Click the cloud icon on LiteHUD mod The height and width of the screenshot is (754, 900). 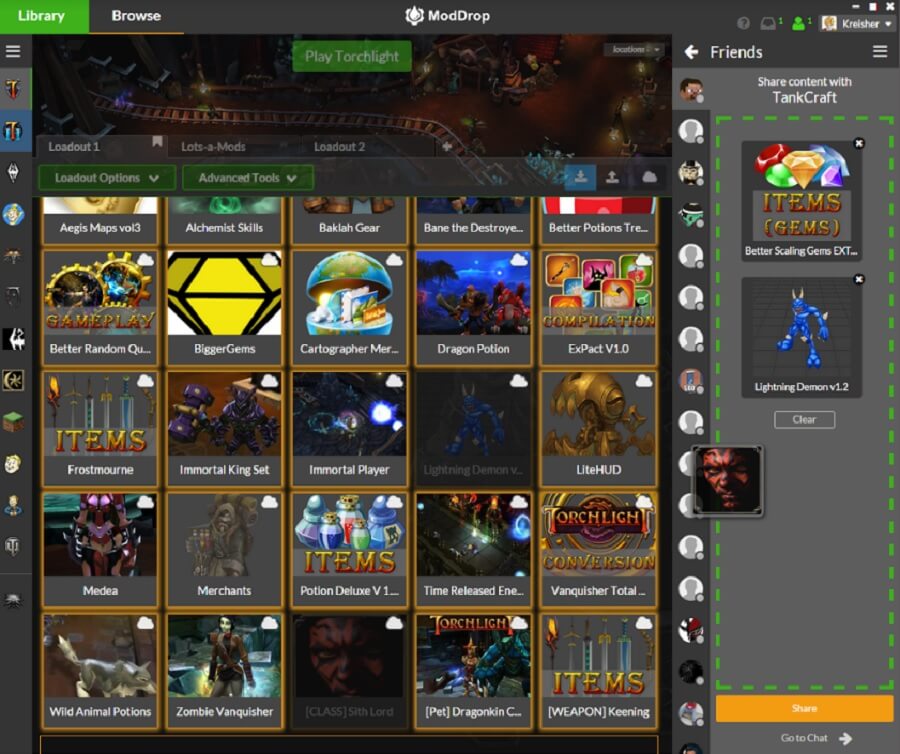[643, 381]
